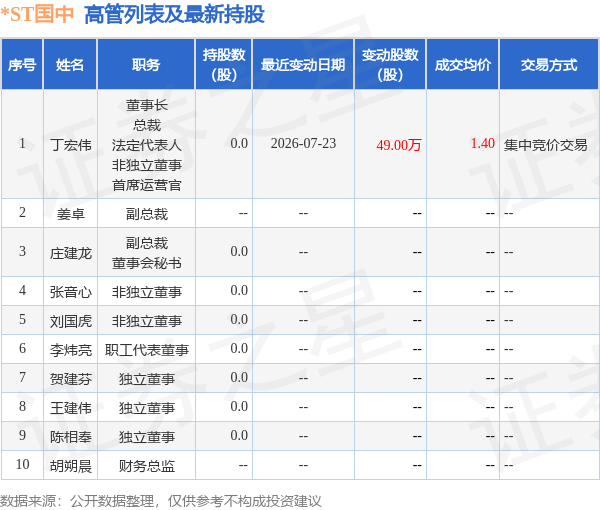Select the 变动股数(股) column header

[390, 65]
